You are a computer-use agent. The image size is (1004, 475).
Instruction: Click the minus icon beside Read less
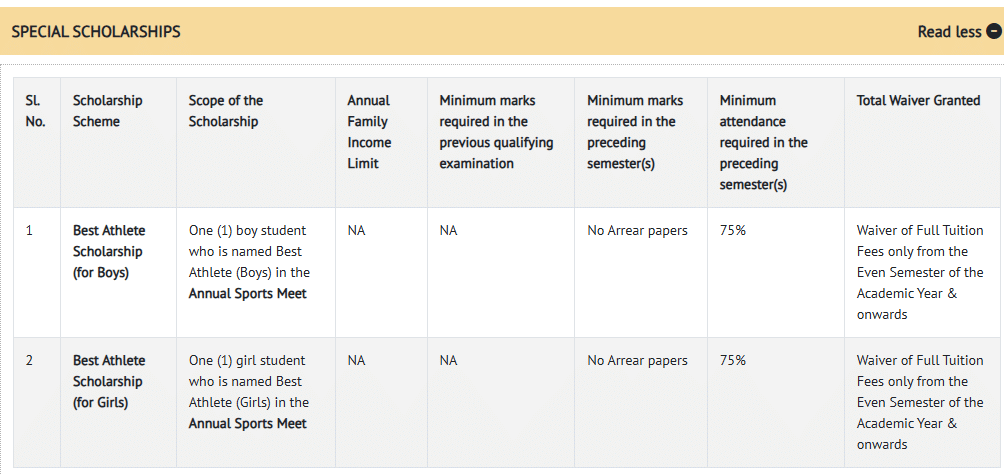tap(993, 32)
